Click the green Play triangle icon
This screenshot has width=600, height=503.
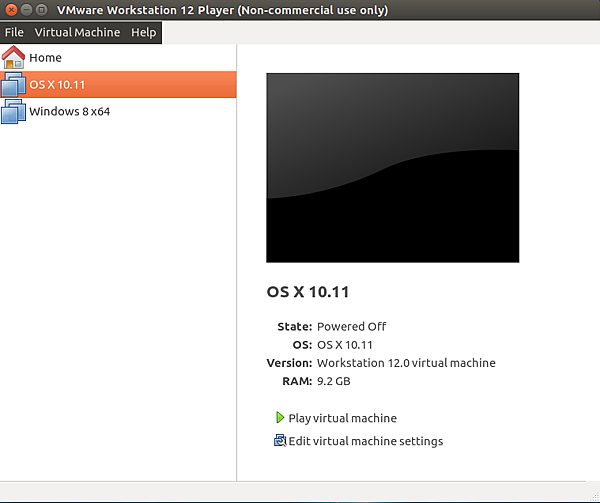coord(280,417)
